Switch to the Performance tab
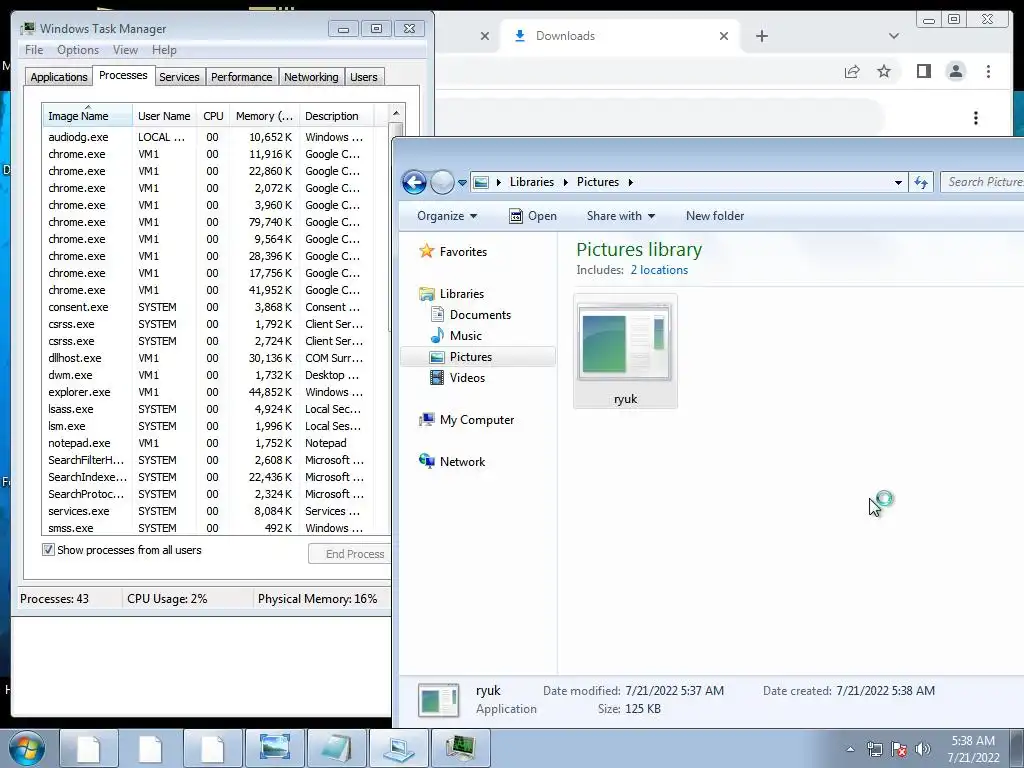The image size is (1024, 768). pos(241,77)
